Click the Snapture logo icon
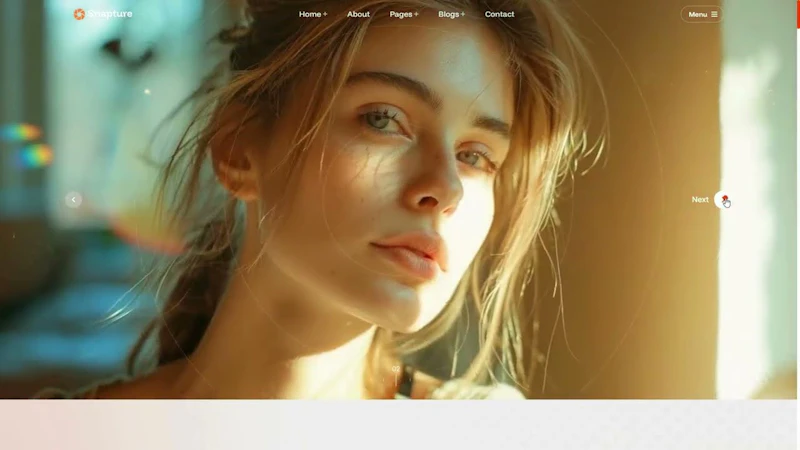This screenshot has height=450, width=800. pos(79,14)
